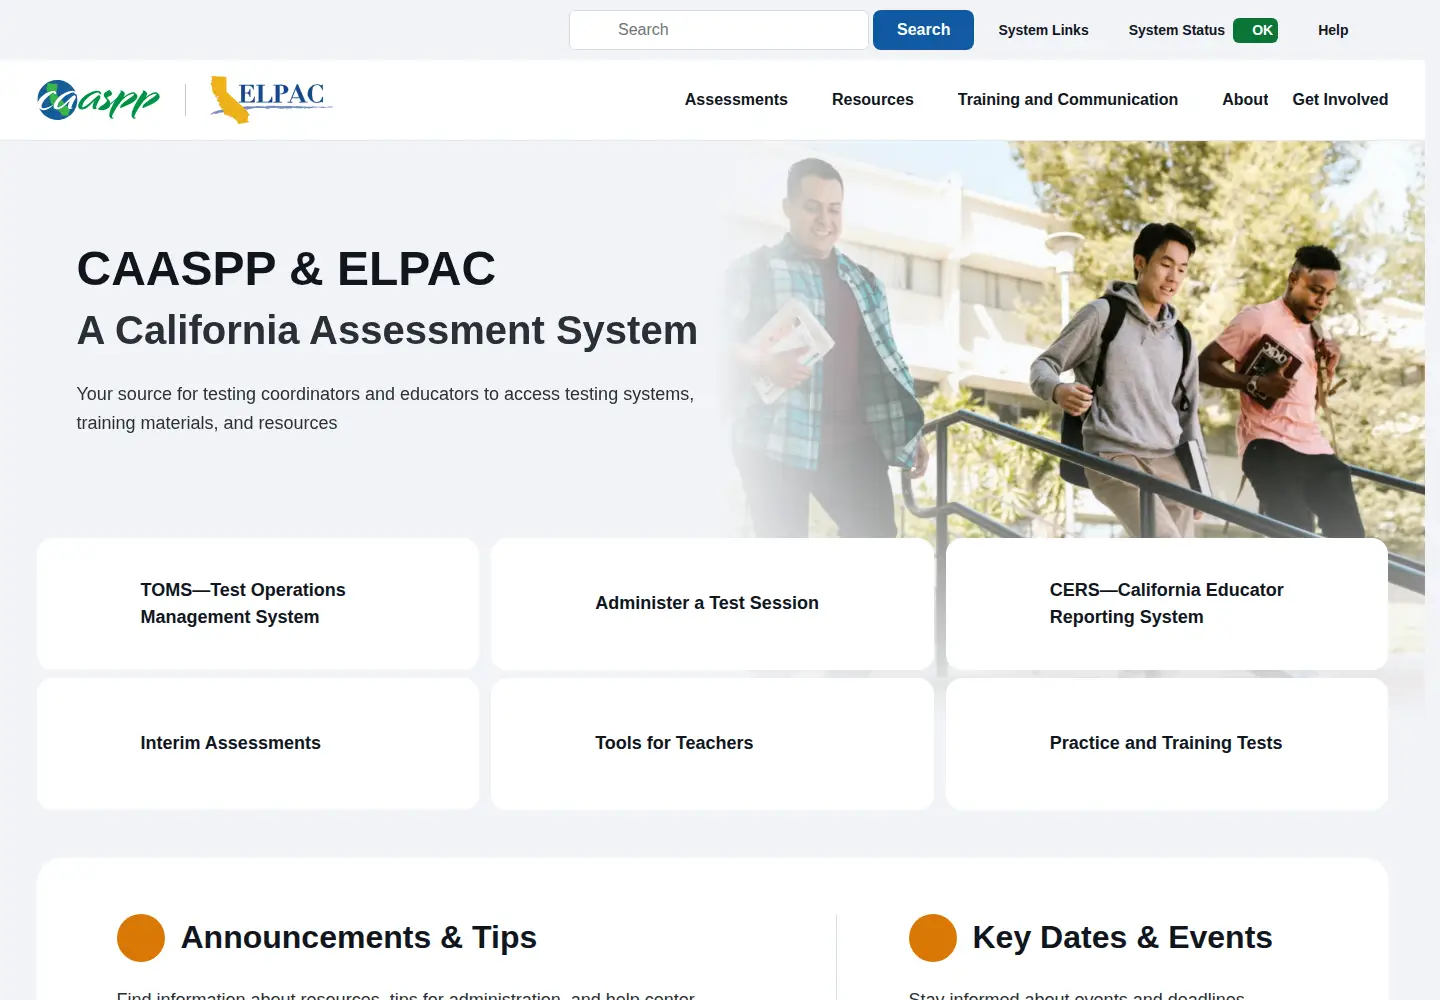Open the System Links menu
This screenshot has height=1000, width=1440.
(x=1043, y=30)
